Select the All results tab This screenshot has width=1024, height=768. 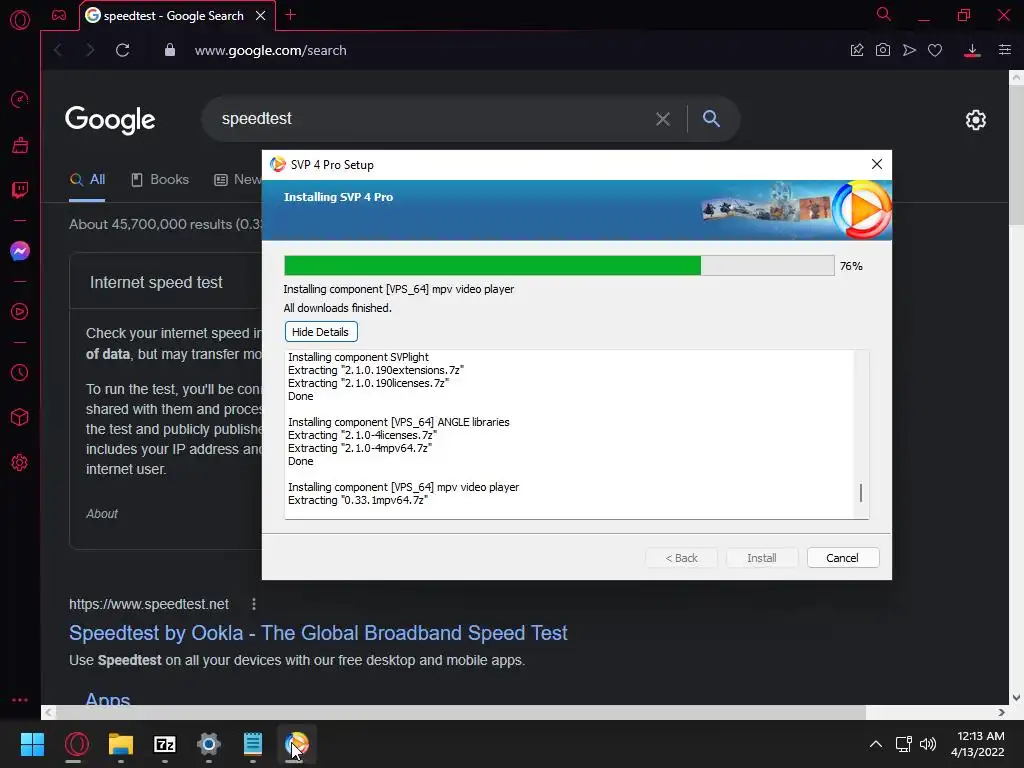(88, 180)
